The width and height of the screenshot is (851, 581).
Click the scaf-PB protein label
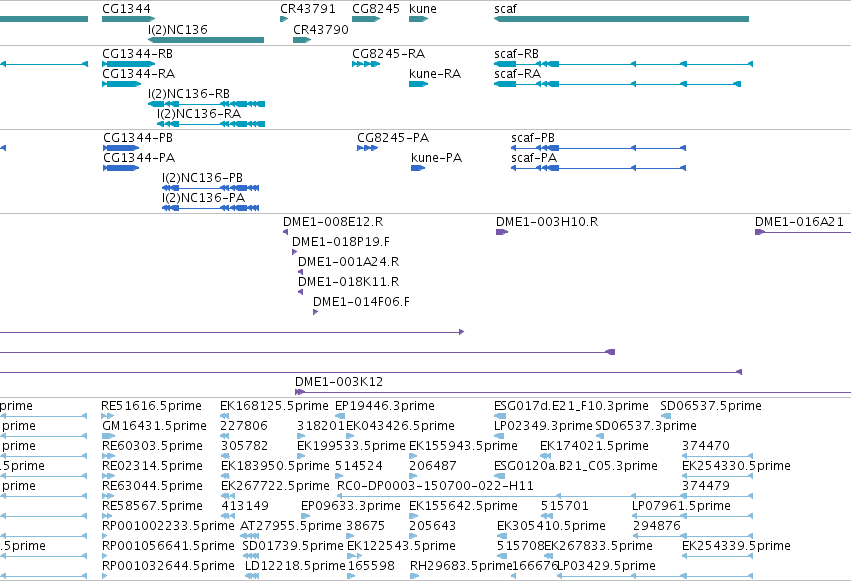(533, 138)
